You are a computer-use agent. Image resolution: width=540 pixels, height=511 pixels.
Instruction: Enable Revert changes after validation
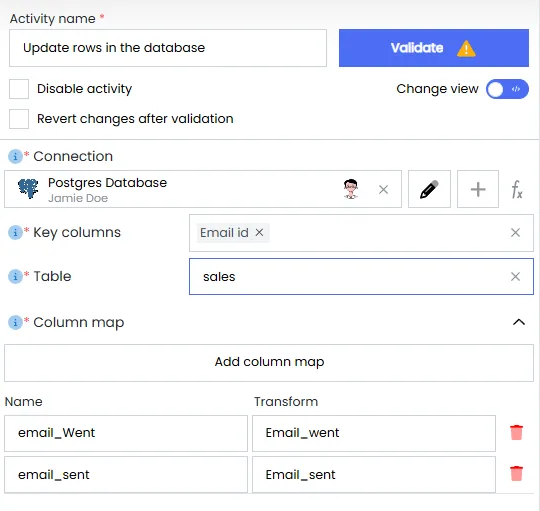pyautogui.click(x=19, y=119)
